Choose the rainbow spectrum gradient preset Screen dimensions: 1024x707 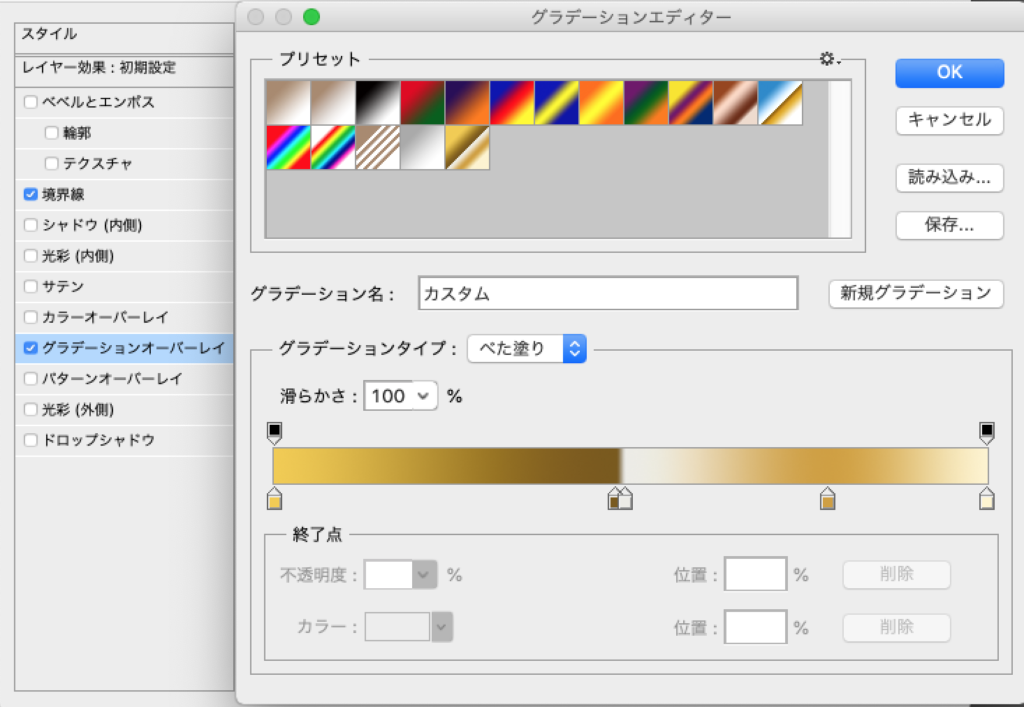coord(287,147)
